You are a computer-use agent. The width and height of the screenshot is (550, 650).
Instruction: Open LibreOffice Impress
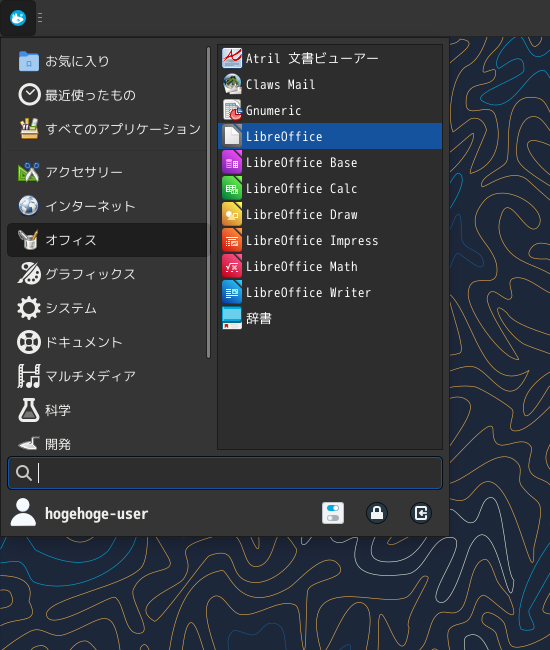330,240
